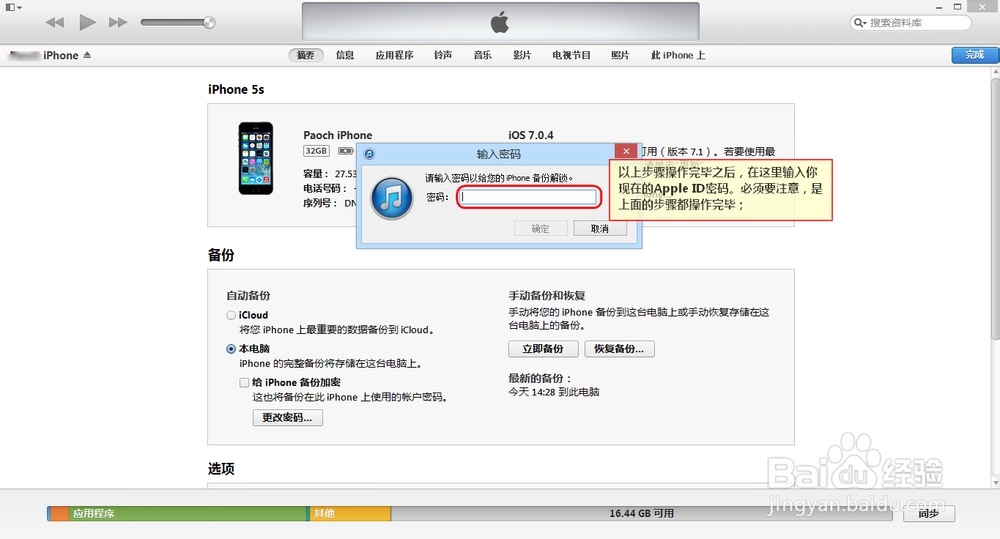Image resolution: width=1000 pixels, height=539 pixels.
Task: Click the 恢复备份... button
Action: pos(619,349)
